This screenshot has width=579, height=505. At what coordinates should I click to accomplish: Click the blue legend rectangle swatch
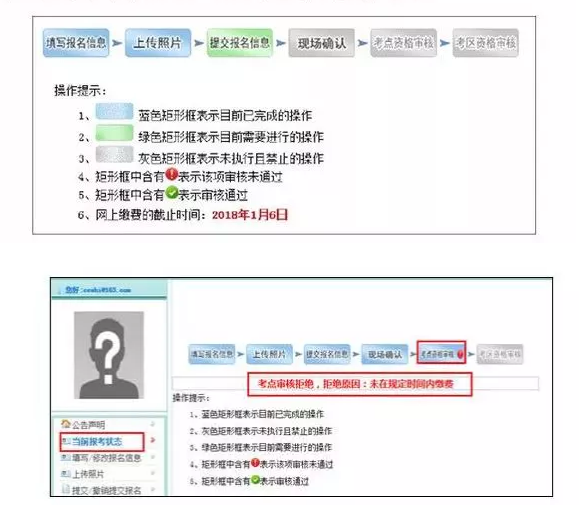[x=114, y=111]
